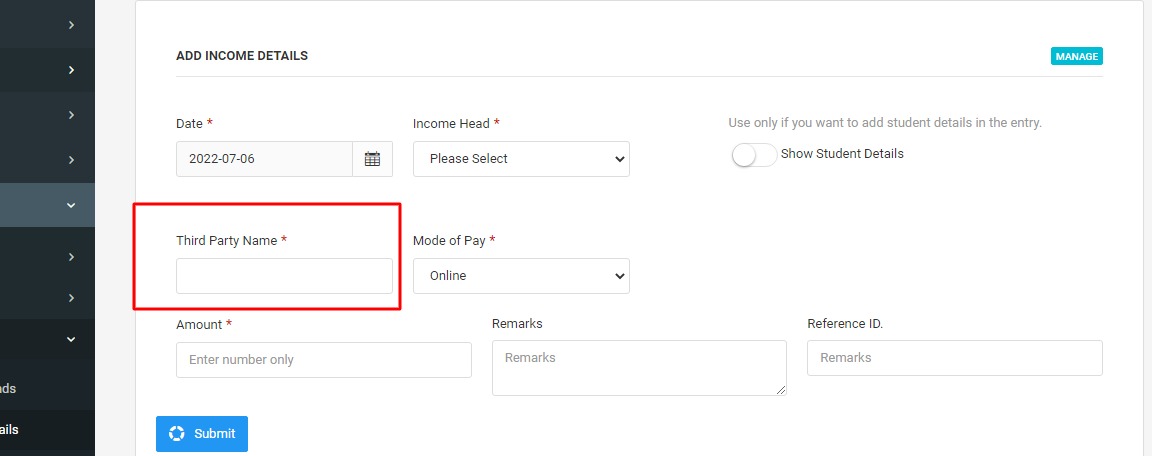Click the Amount number field
This screenshot has width=1152, height=456.
point(324,360)
